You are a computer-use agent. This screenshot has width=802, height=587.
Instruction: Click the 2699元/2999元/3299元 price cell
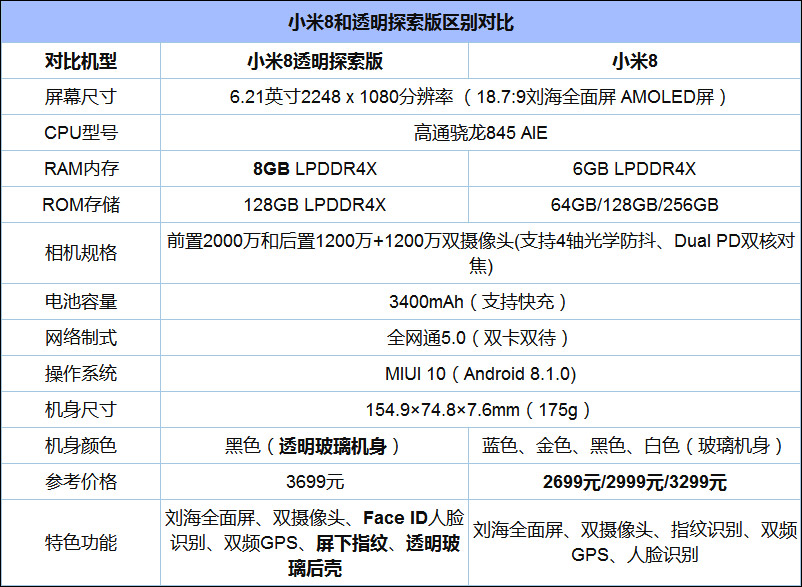[635, 482]
